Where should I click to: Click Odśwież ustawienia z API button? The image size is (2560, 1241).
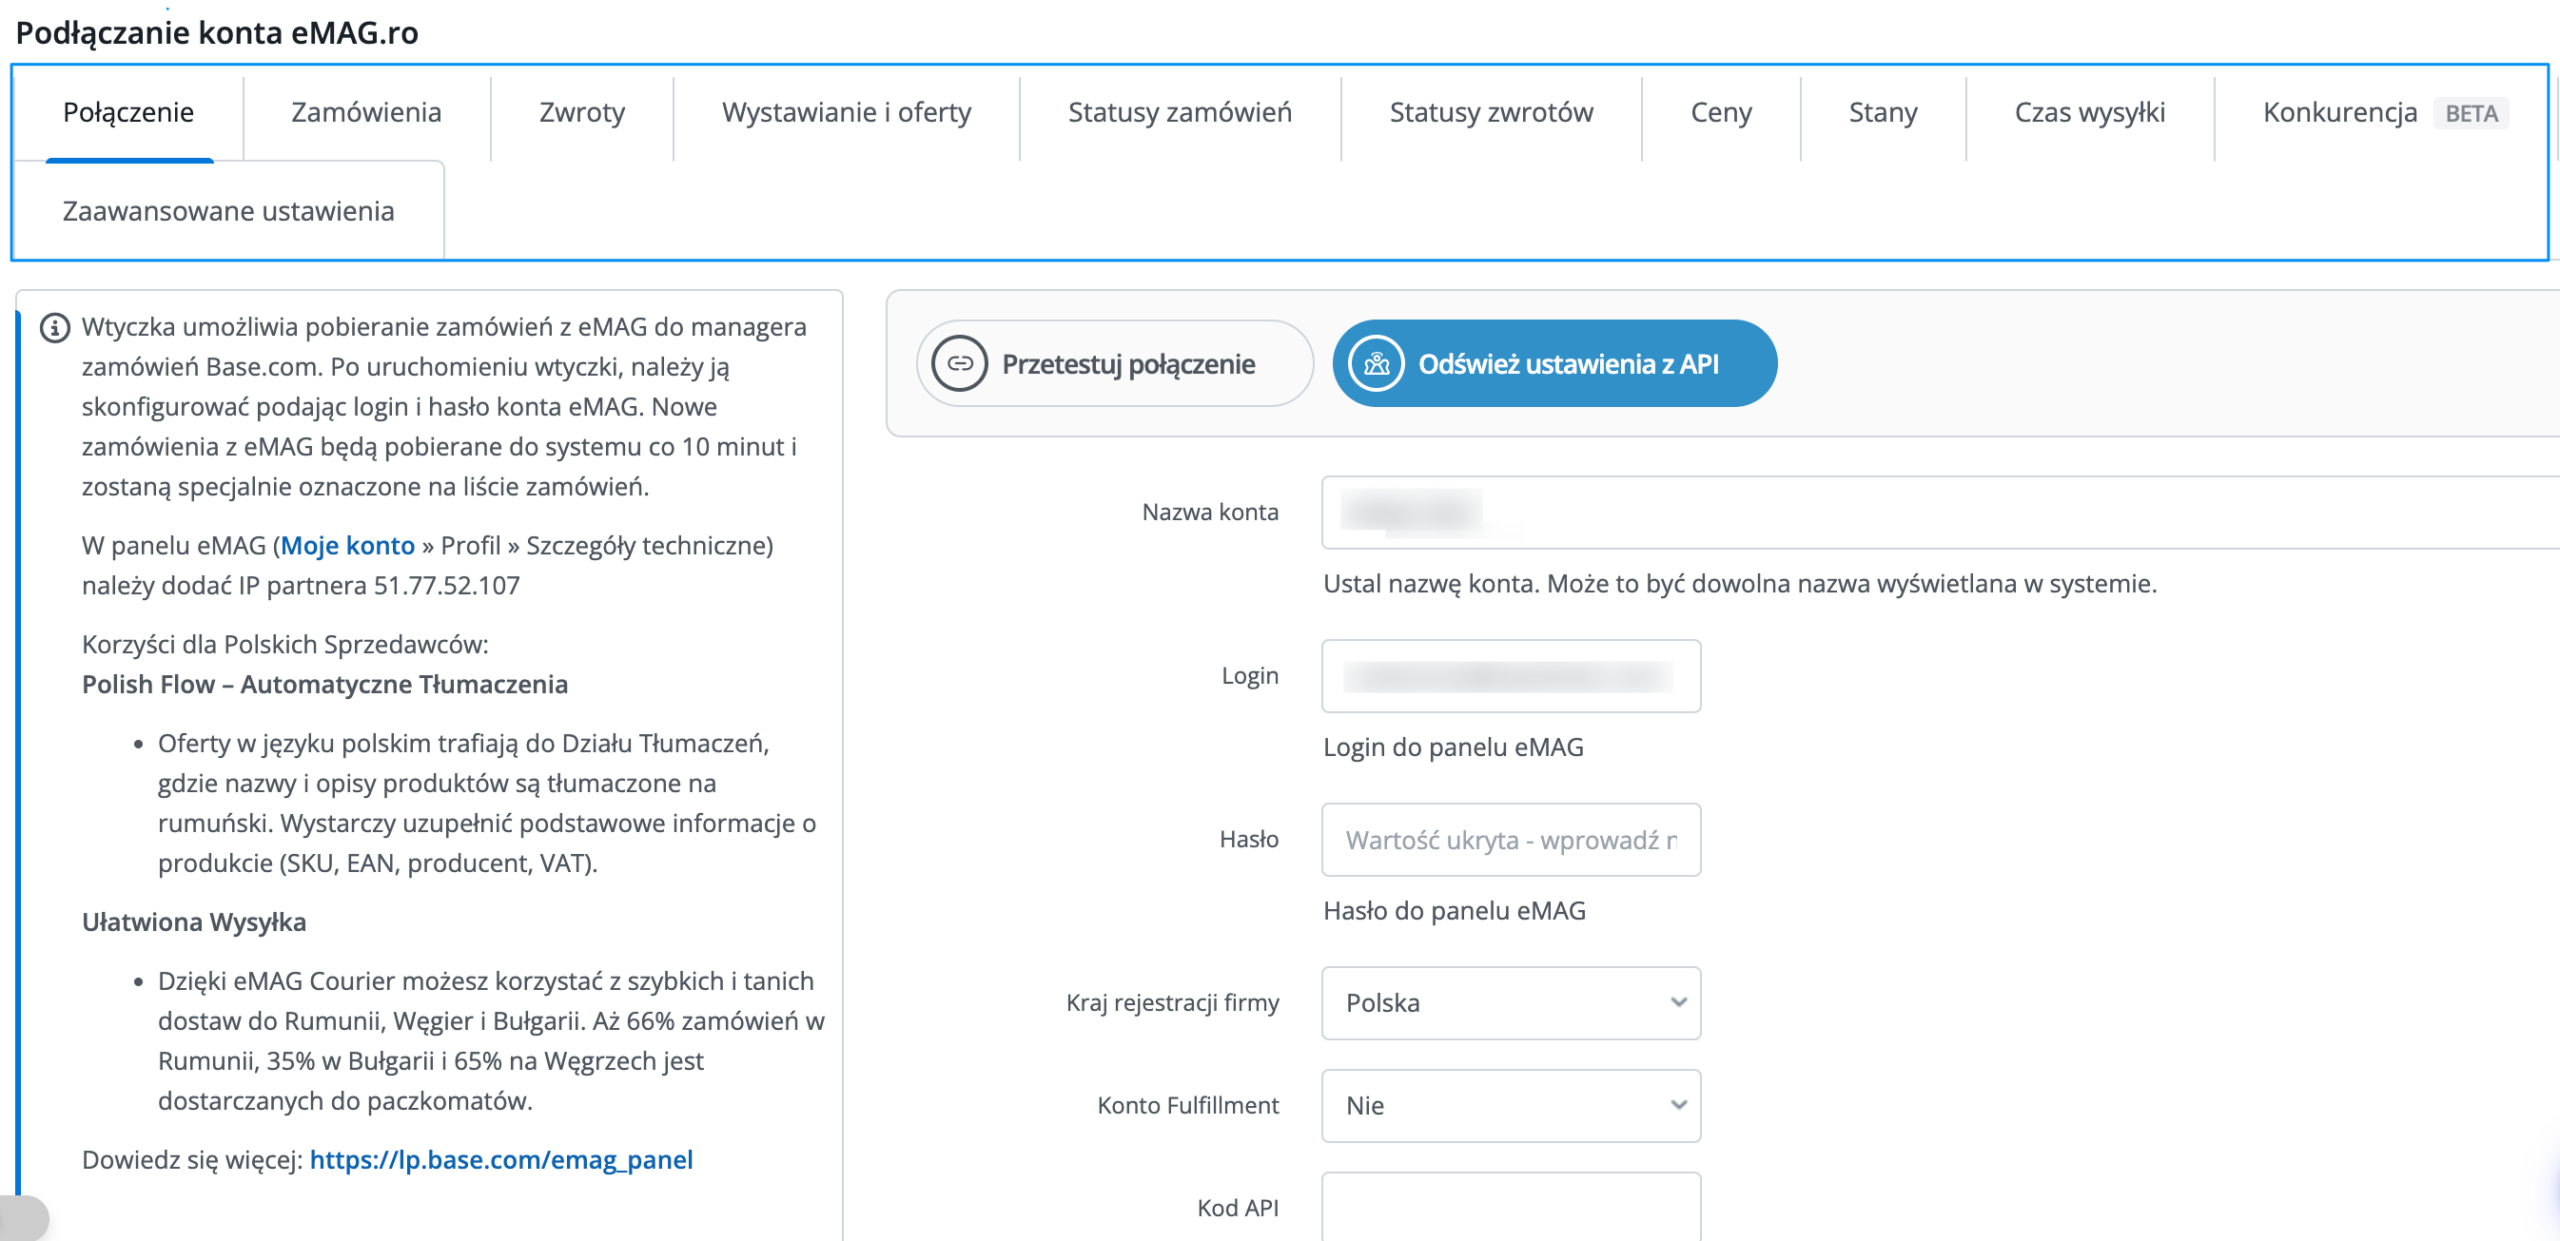[x=1554, y=364]
